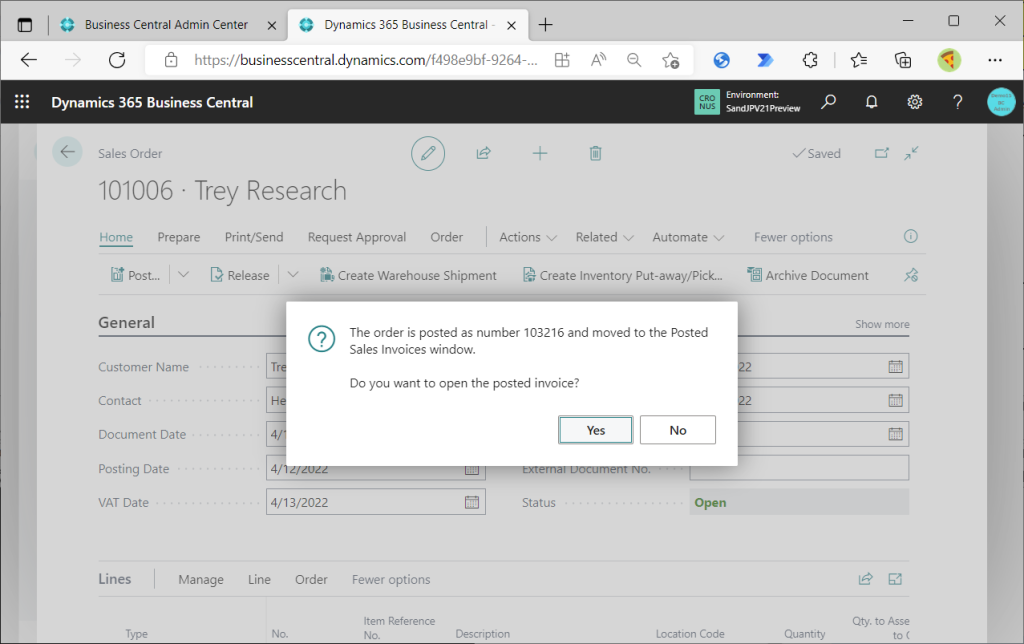Open browser Settings and more menu
1024x644 pixels.
coord(995,60)
